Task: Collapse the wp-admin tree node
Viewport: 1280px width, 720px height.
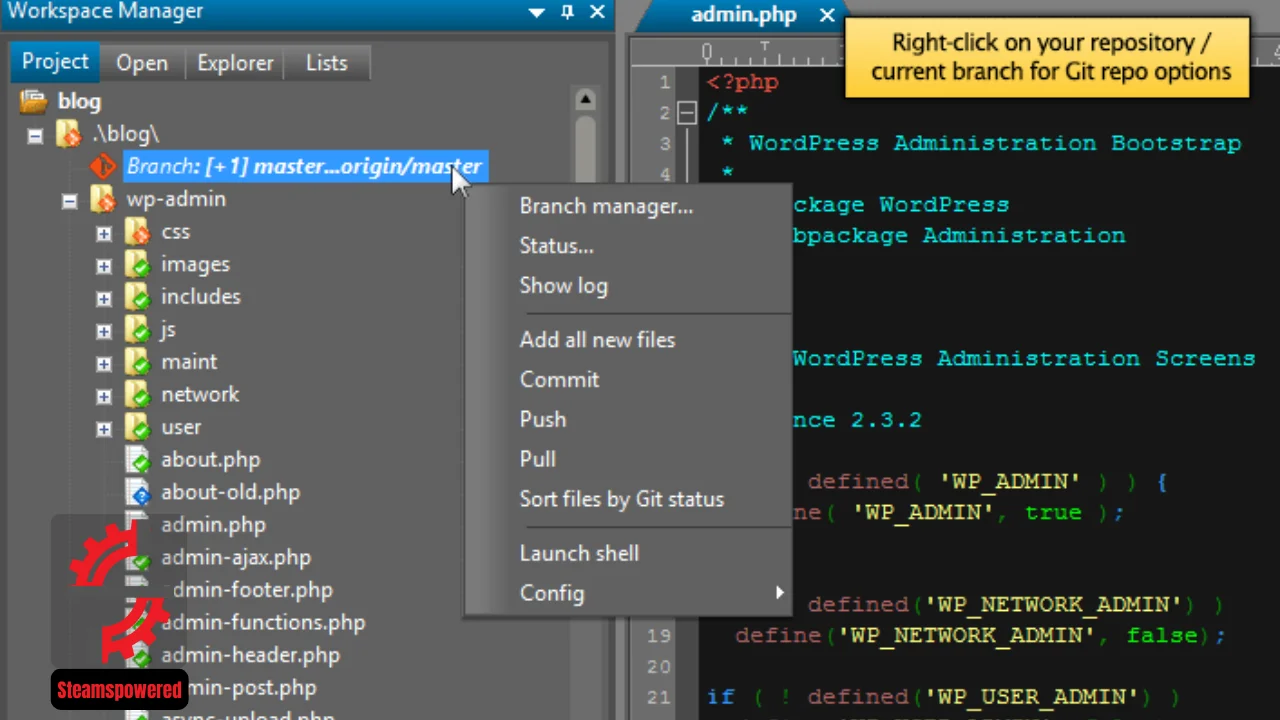Action: point(69,201)
